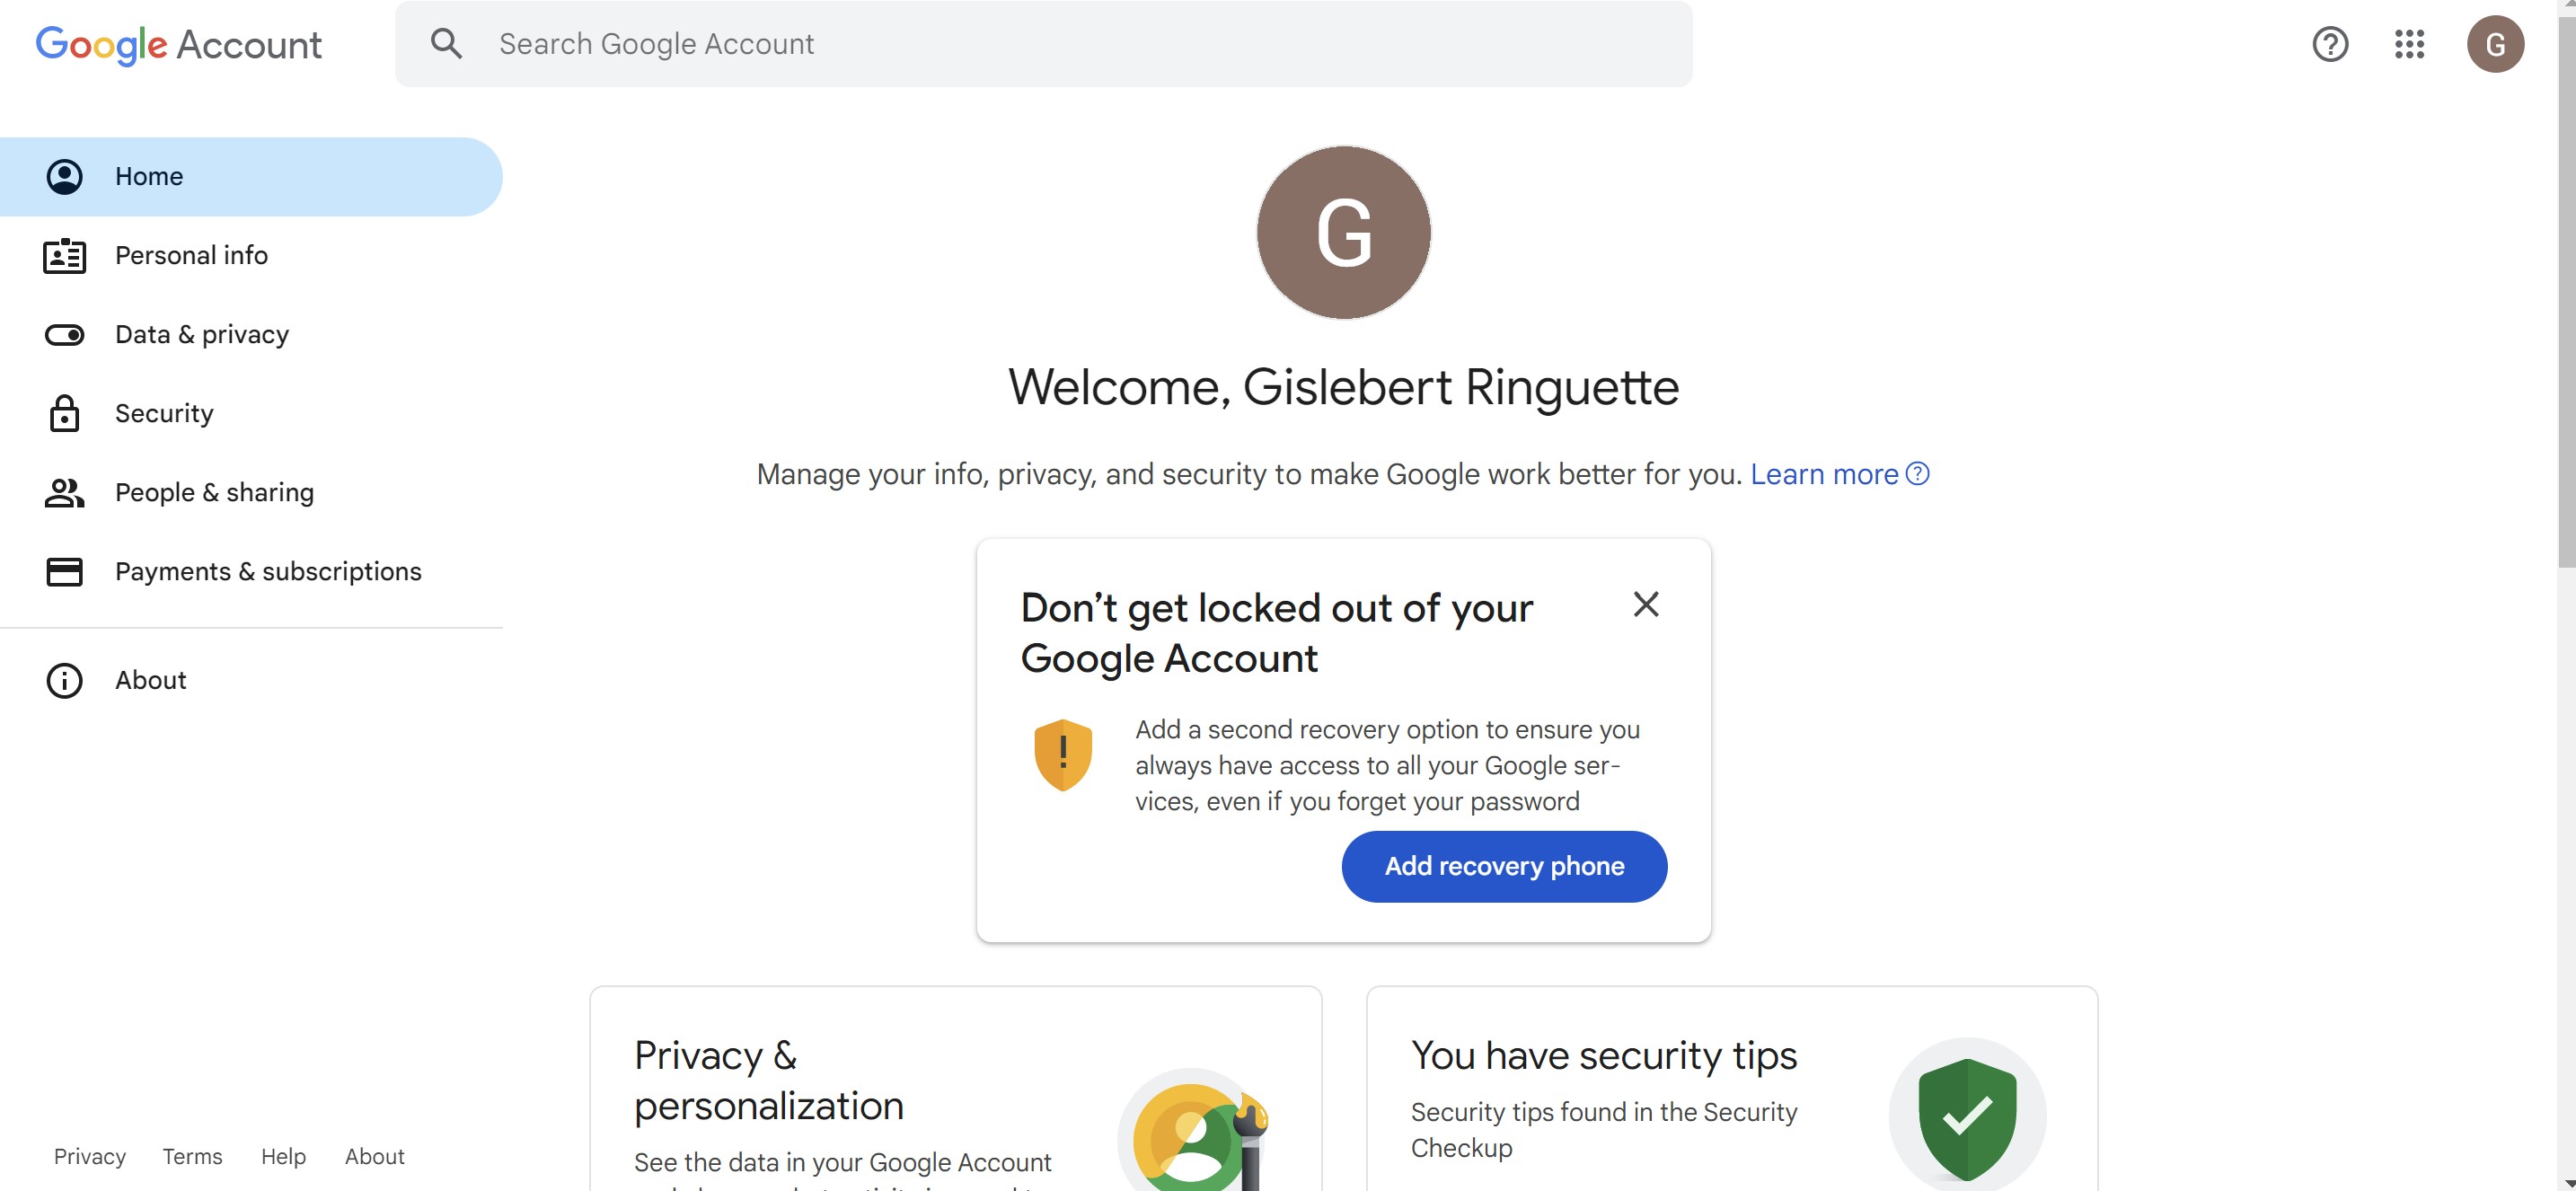Image resolution: width=2576 pixels, height=1191 pixels.
Task: Click the People & sharing icon
Action: point(65,493)
